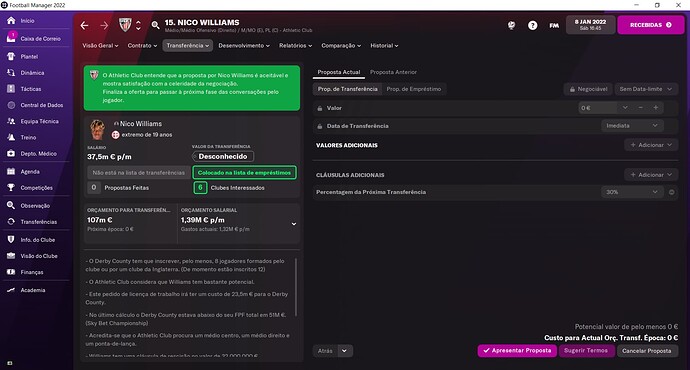Open the Início home icon in sidebar
This screenshot has height=370, width=690.
tap(11, 21)
